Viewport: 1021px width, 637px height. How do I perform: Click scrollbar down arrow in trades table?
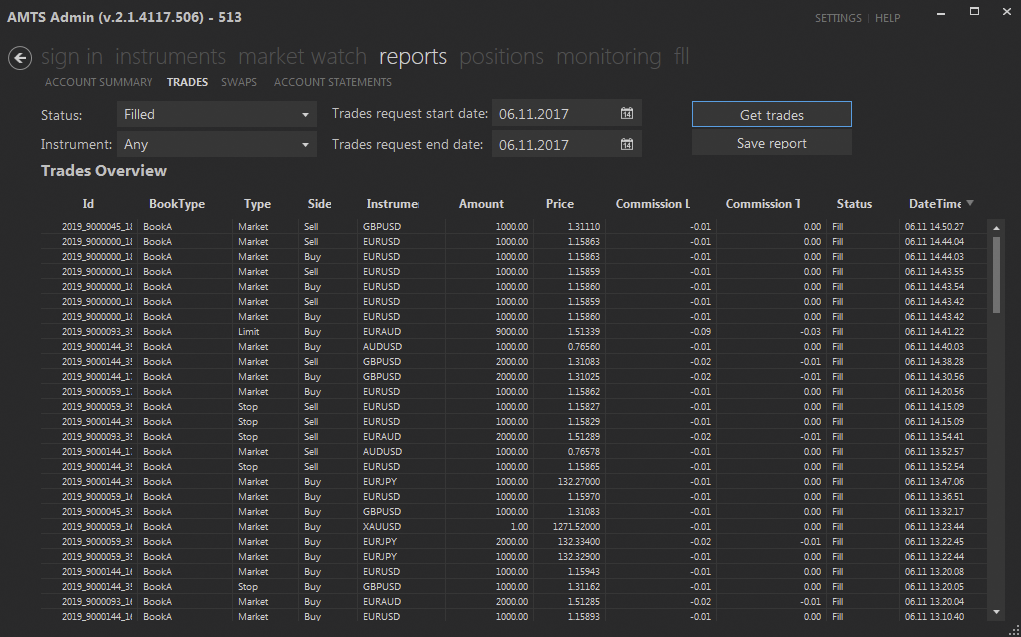point(996,612)
